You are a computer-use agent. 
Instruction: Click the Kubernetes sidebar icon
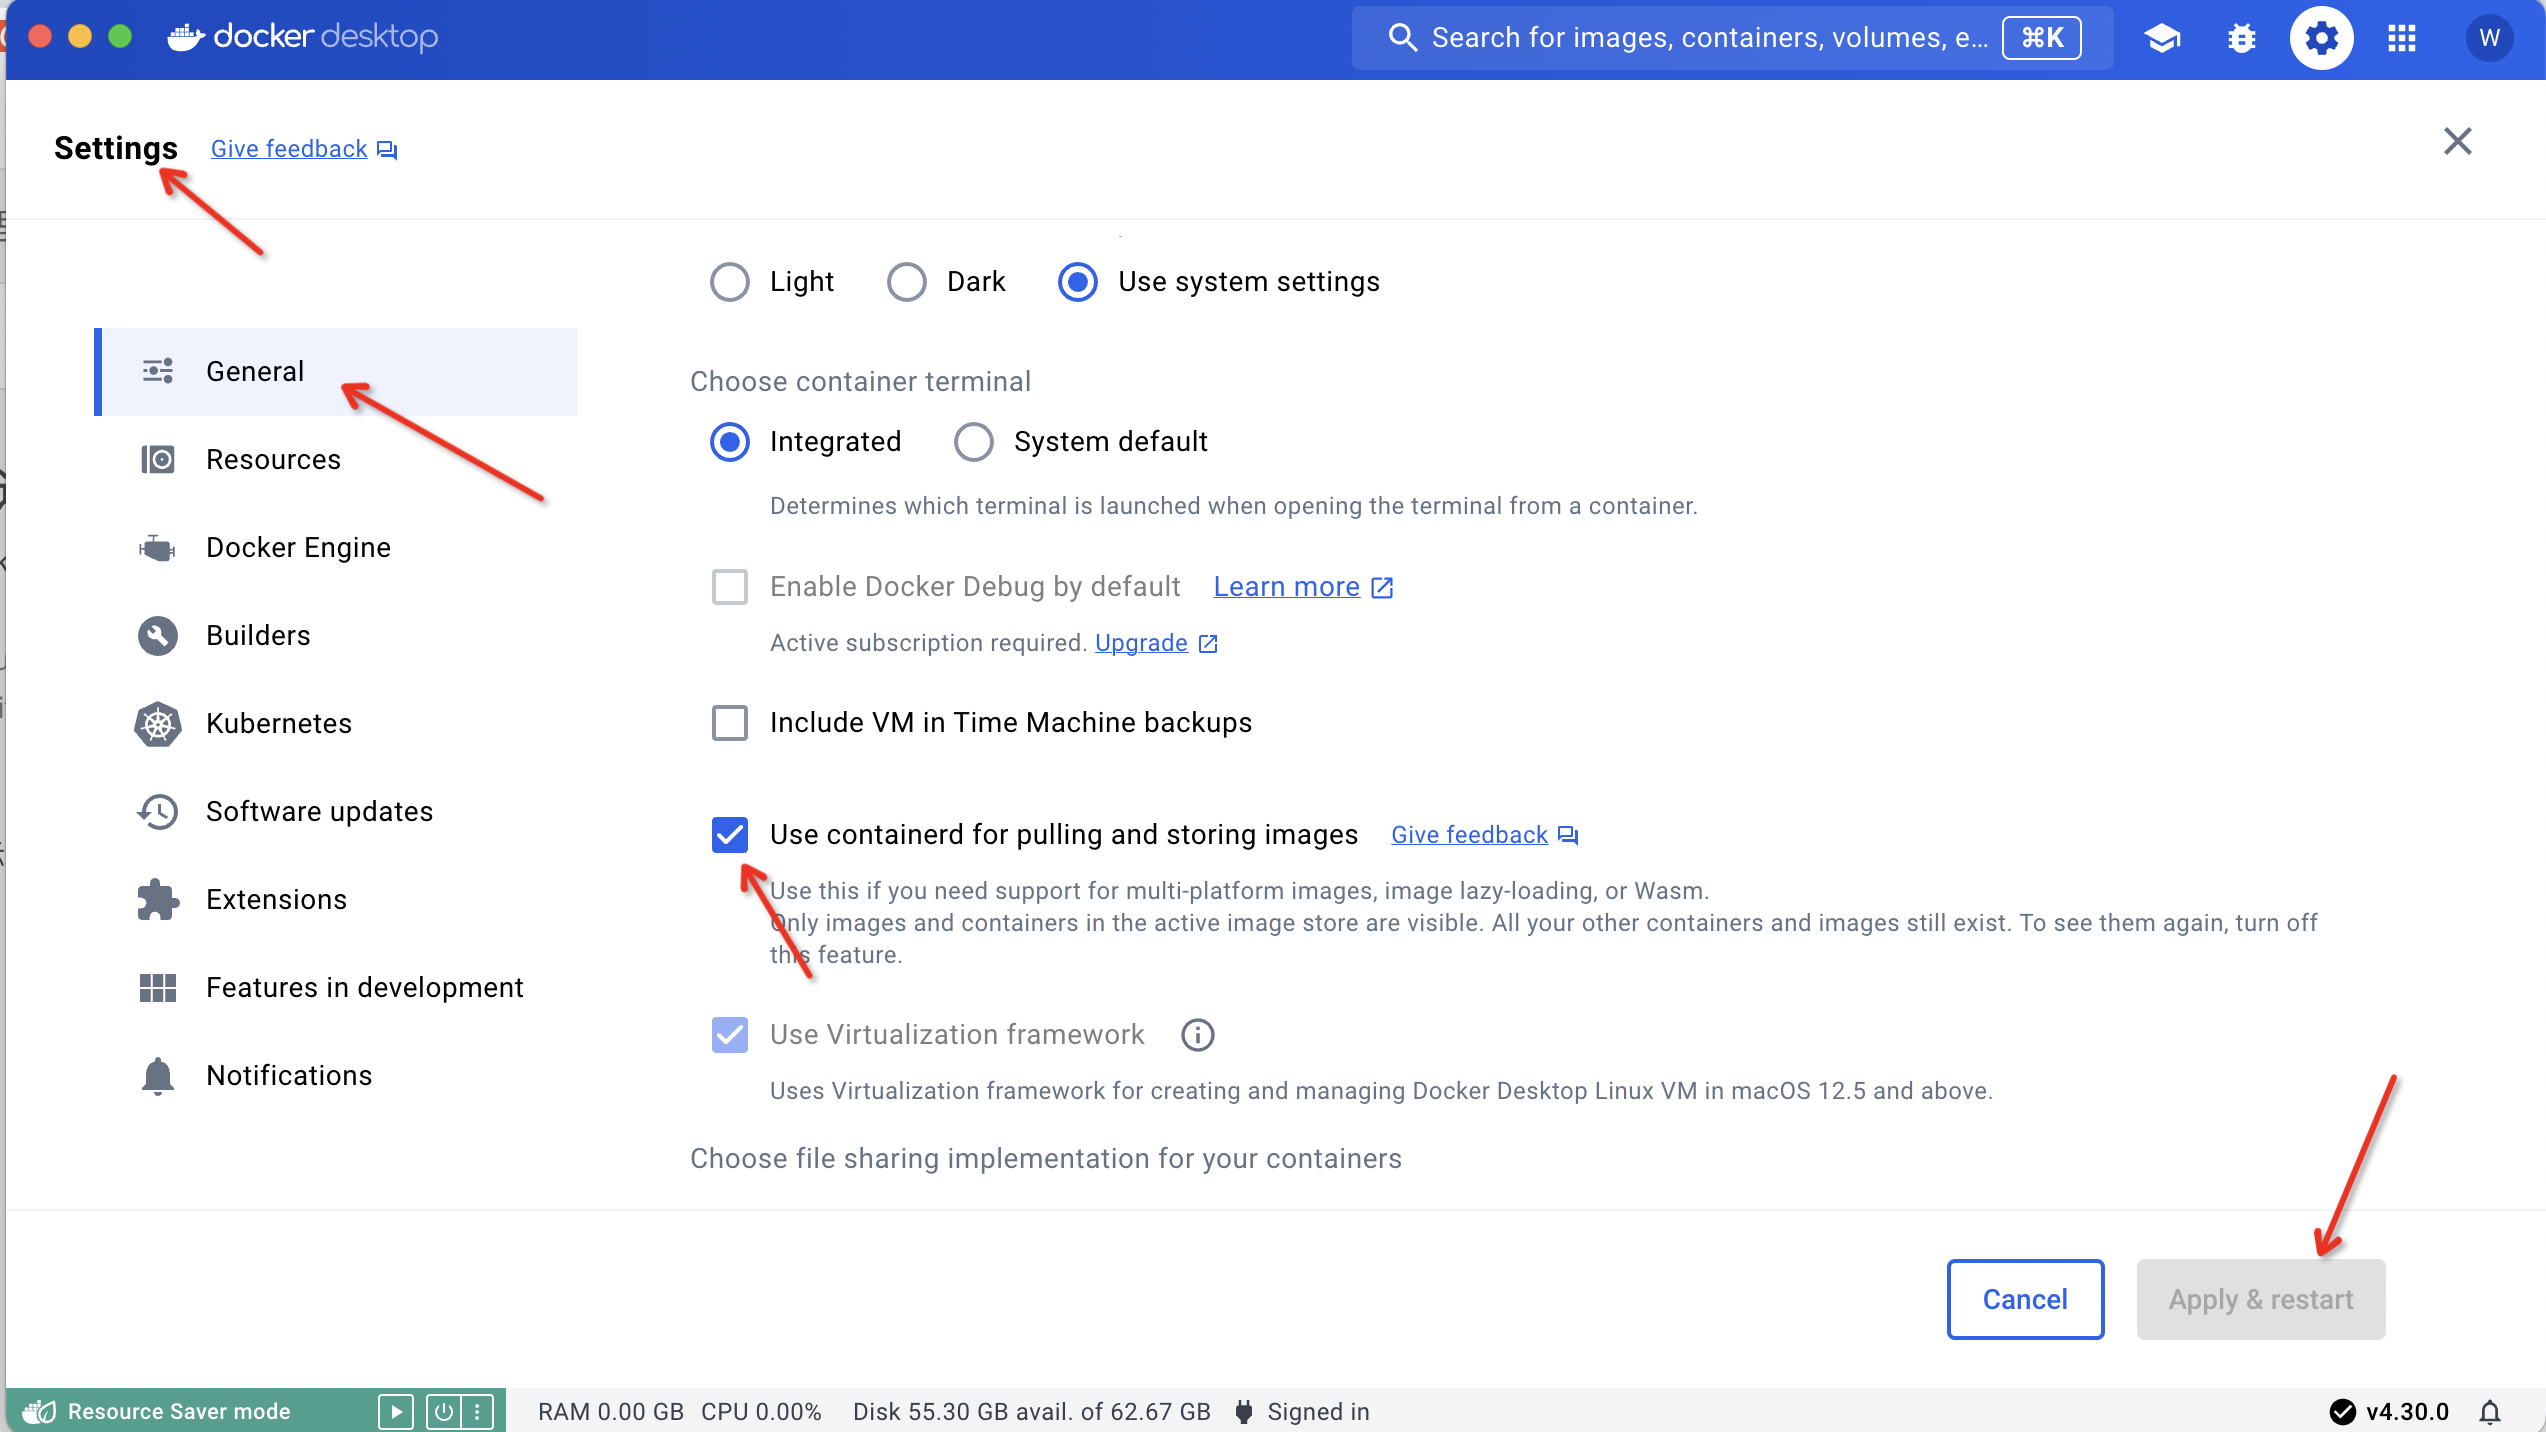coord(159,722)
